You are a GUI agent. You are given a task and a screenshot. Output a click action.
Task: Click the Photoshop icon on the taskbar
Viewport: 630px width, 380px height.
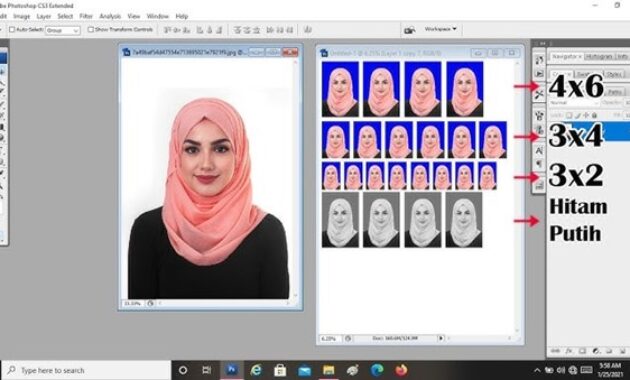click(232, 370)
